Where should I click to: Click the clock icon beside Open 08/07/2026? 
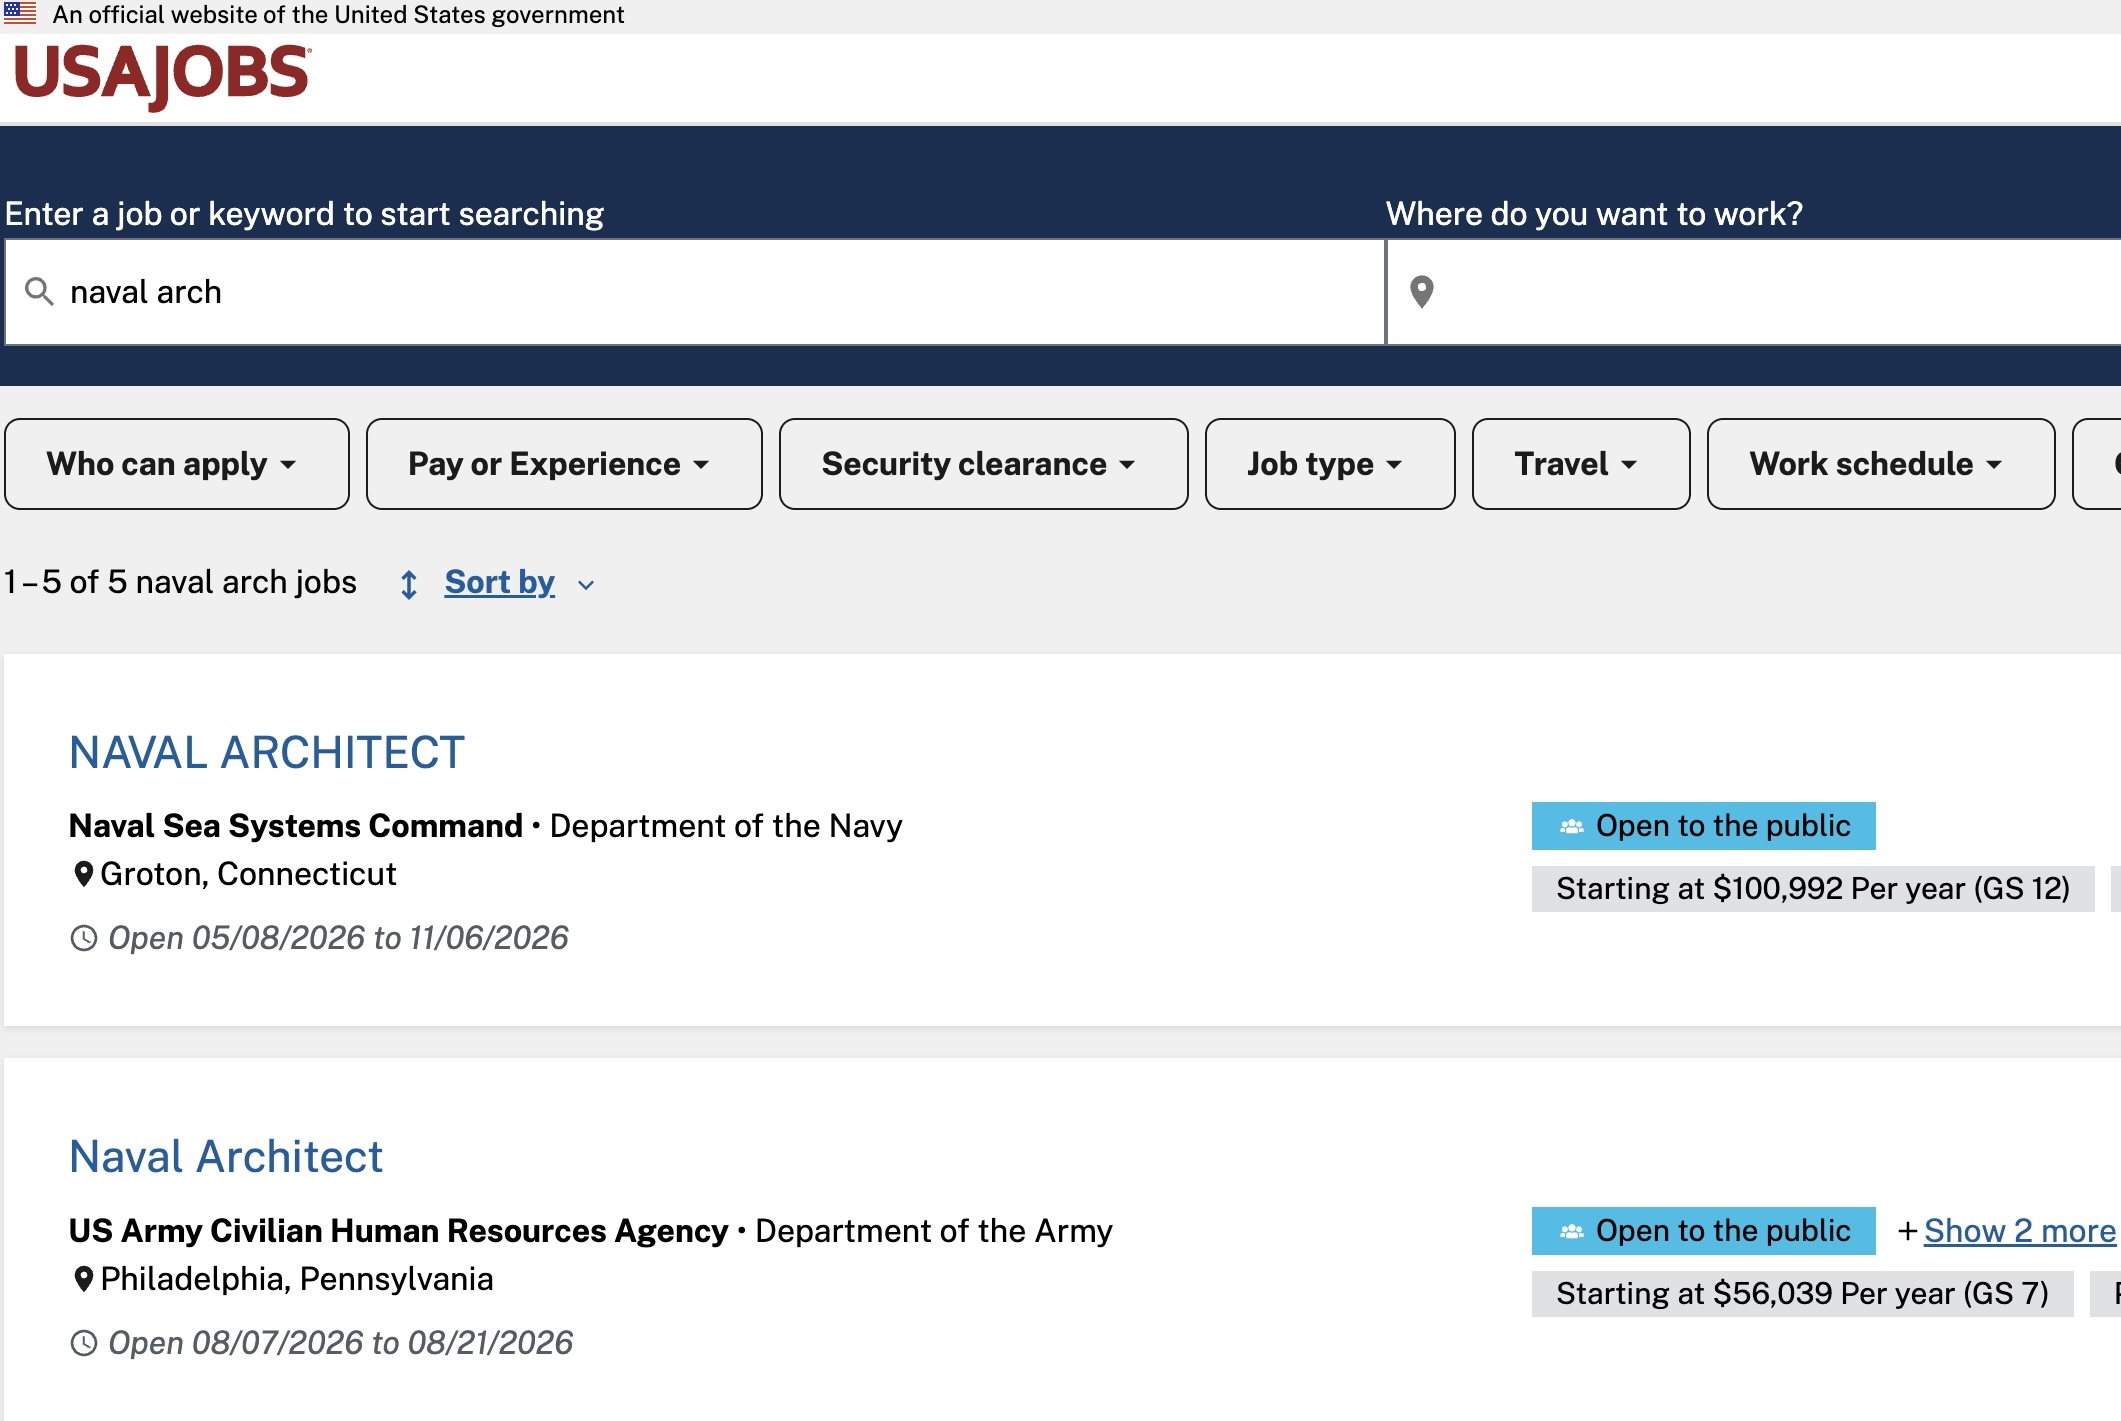point(84,1343)
